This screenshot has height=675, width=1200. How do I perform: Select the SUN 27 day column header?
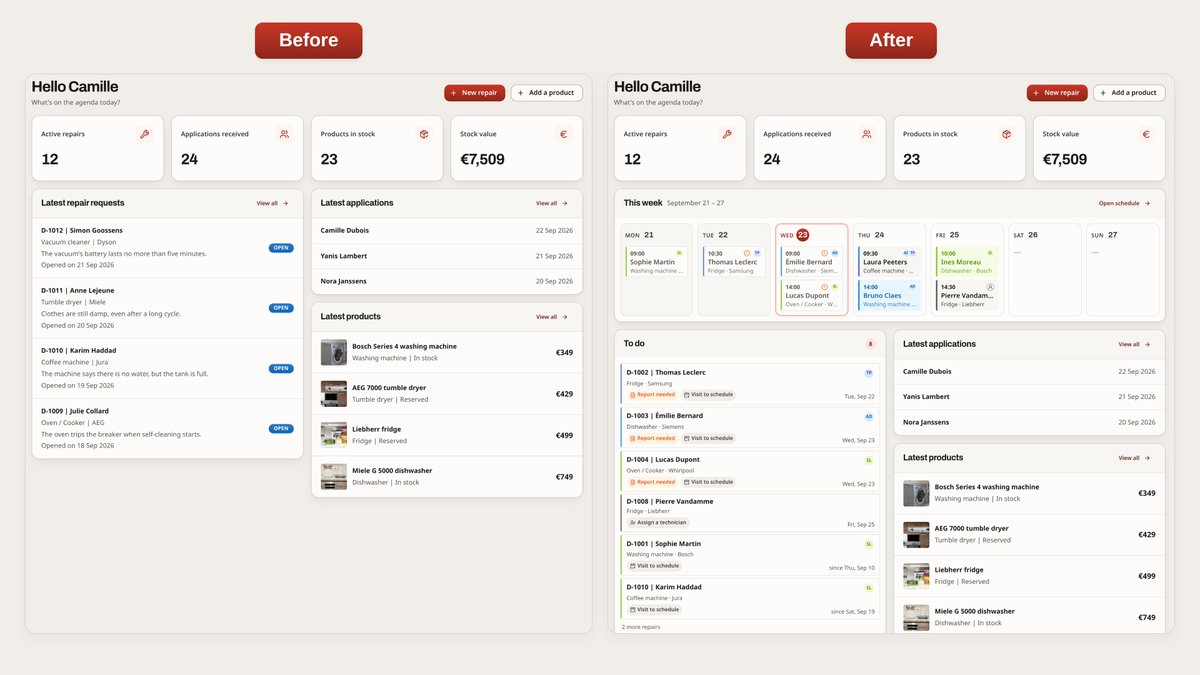coord(1103,235)
